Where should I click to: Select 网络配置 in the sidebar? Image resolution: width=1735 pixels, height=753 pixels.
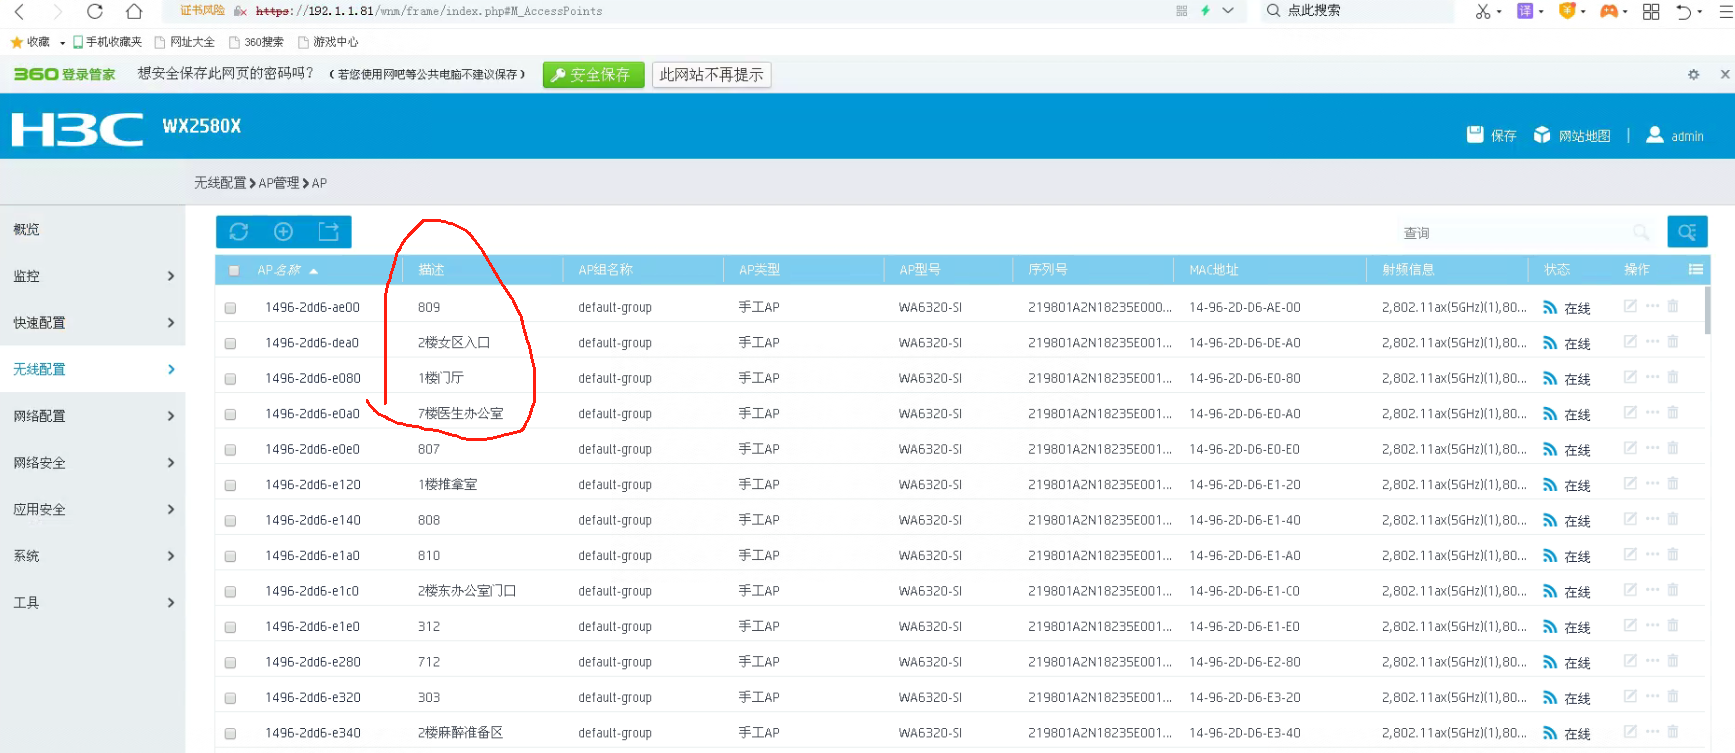(x=39, y=416)
